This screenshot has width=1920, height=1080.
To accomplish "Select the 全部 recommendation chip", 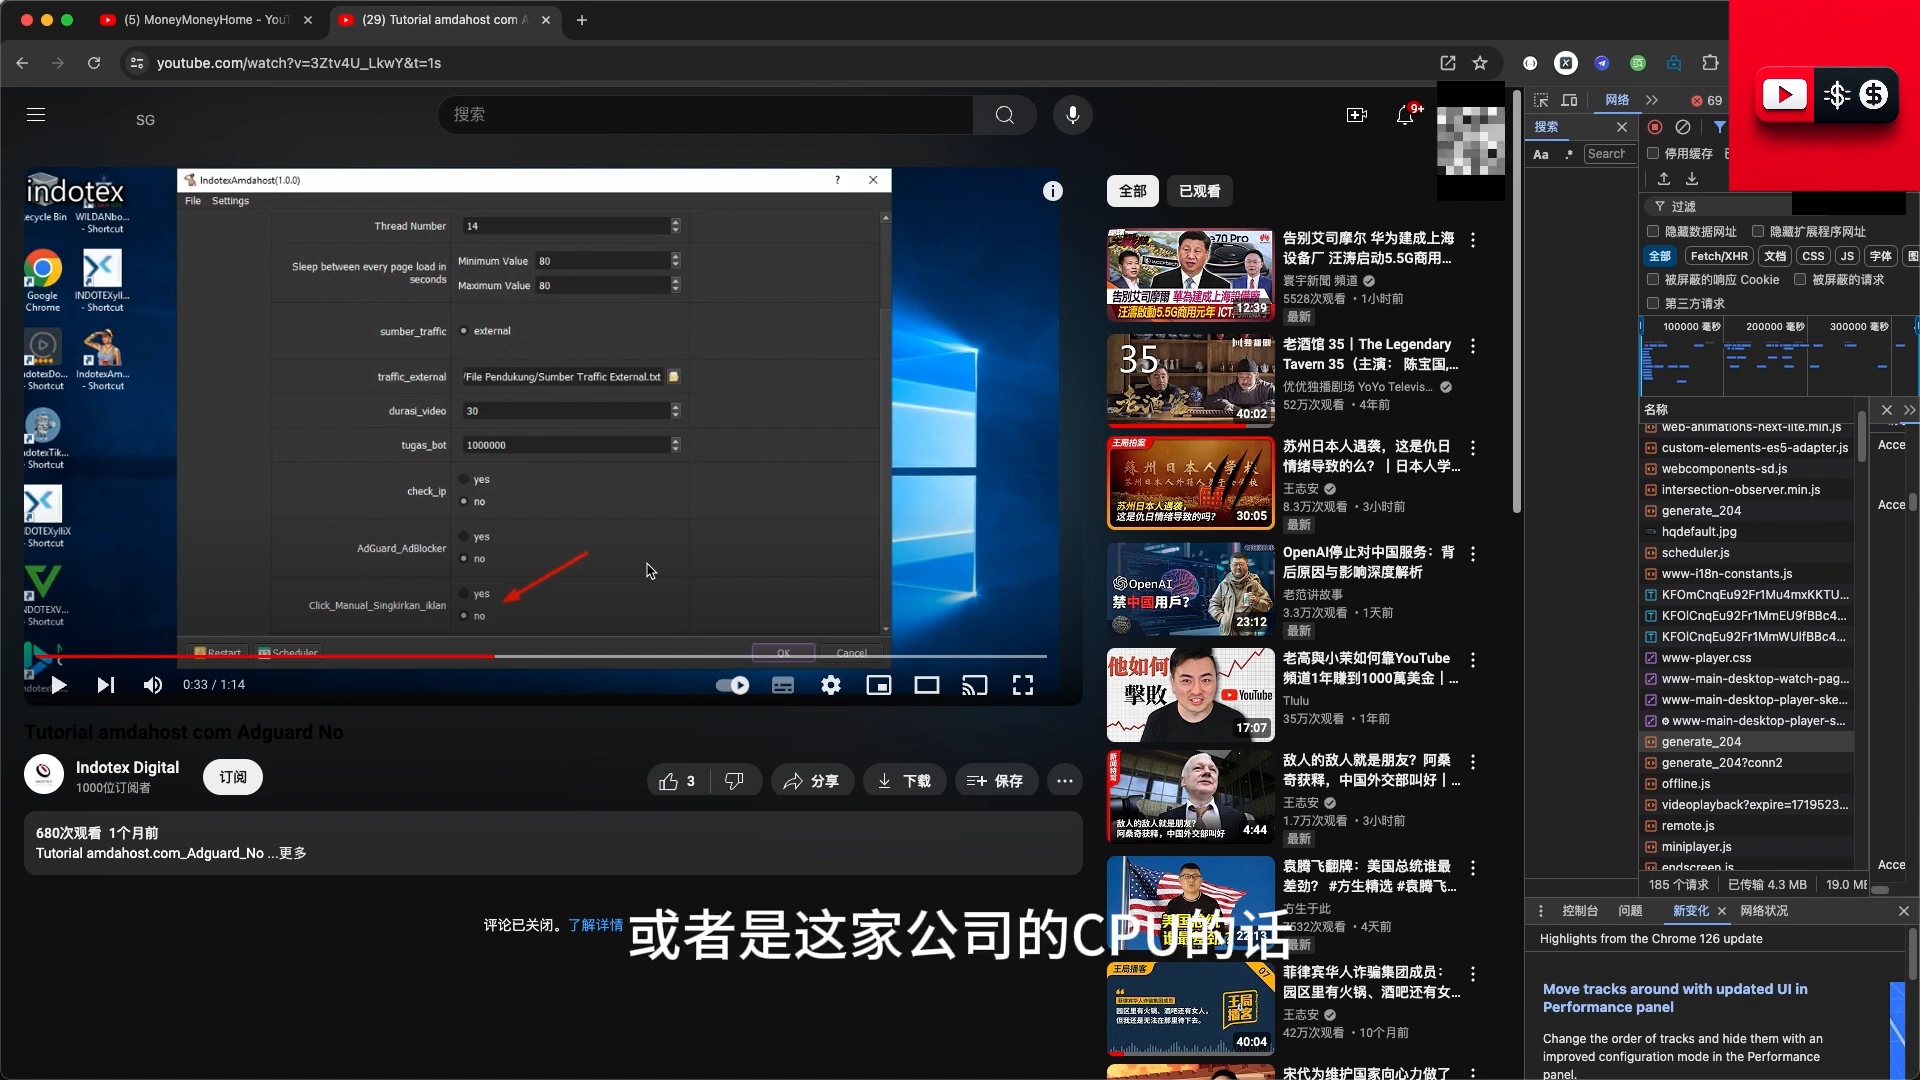I will pyautogui.click(x=1133, y=191).
